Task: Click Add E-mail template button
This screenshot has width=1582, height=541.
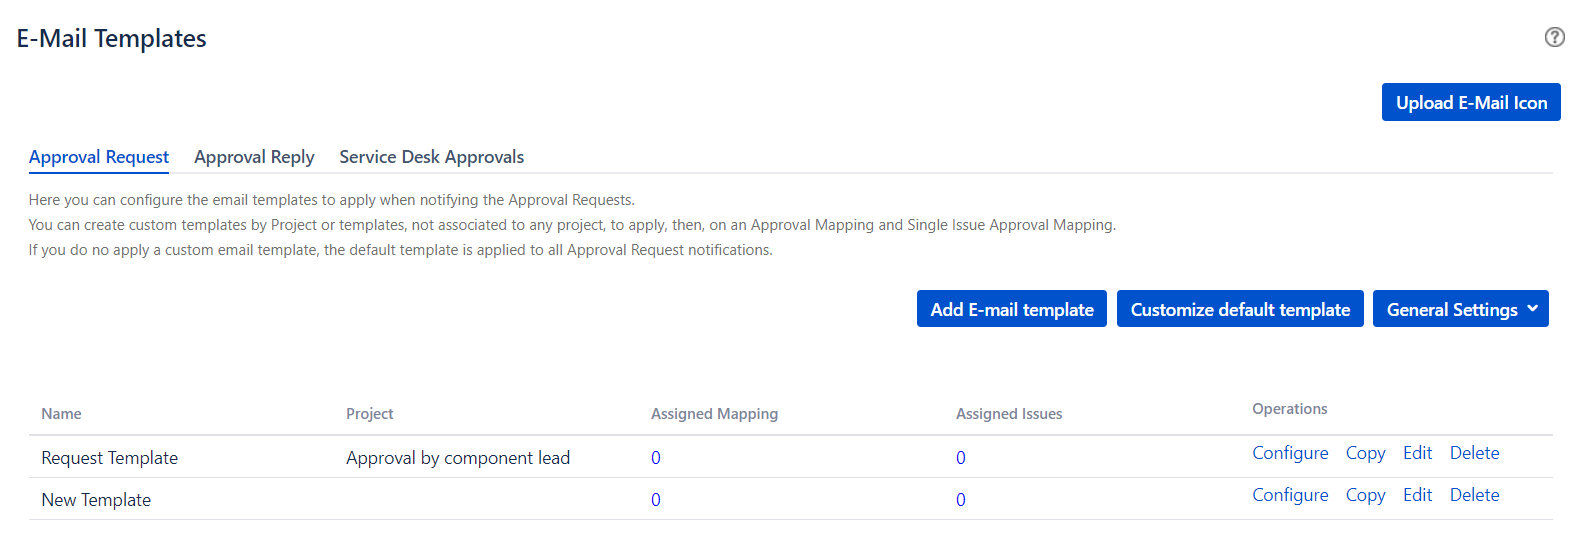Action: coord(1011,309)
